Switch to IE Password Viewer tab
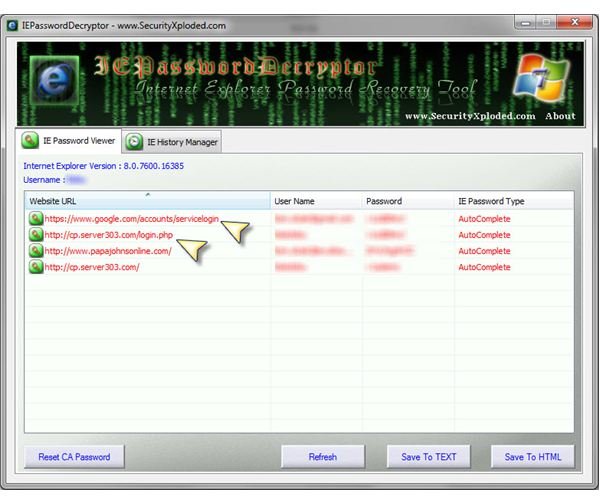The height and width of the screenshot is (496, 600). coord(68,140)
